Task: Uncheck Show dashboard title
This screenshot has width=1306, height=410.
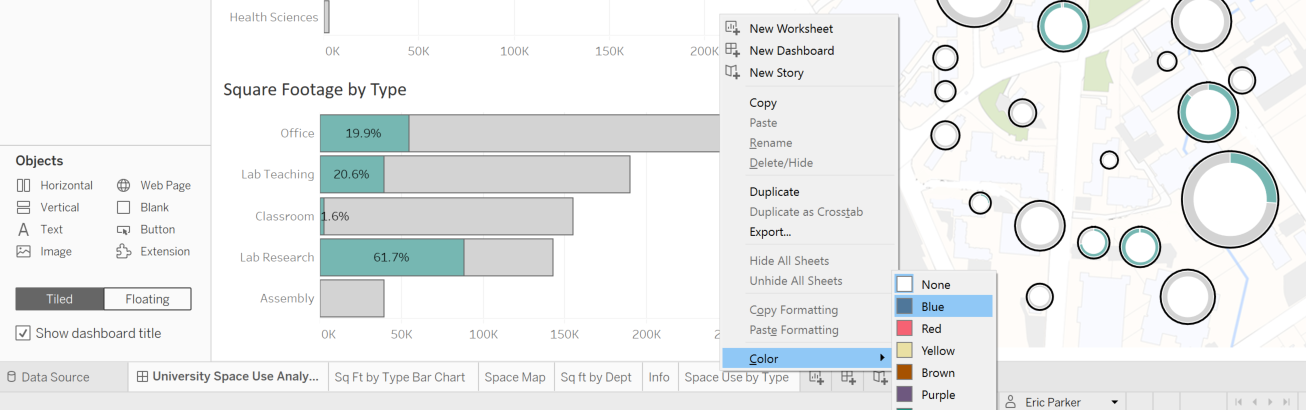Action: 23,333
